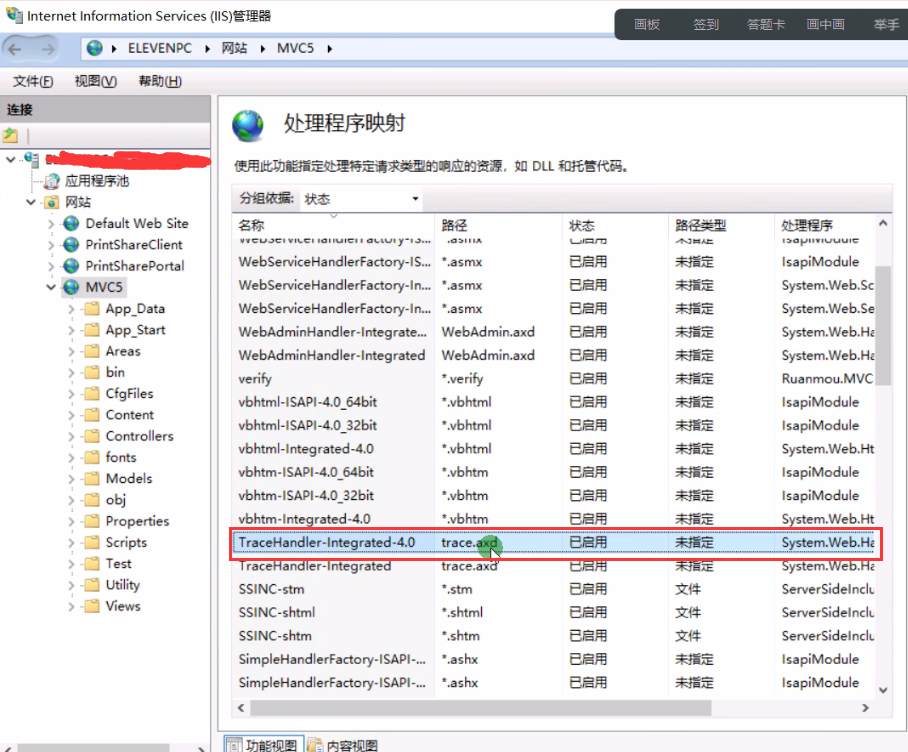This screenshot has width=908, height=752.
Task: Select the vbhtml-Integrated-4.0 row
Action: click(554, 449)
